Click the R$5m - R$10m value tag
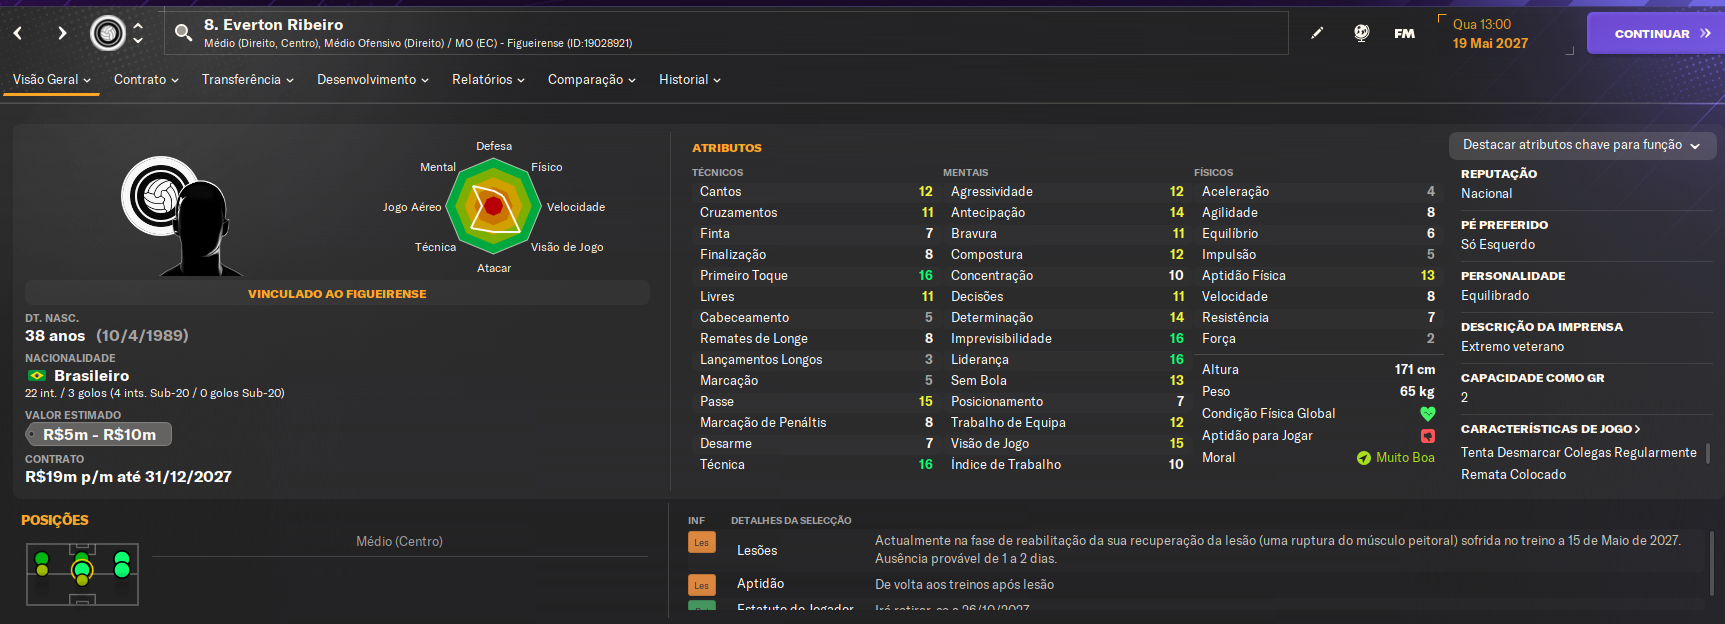 pyautogui.click(x=99, y=435)
